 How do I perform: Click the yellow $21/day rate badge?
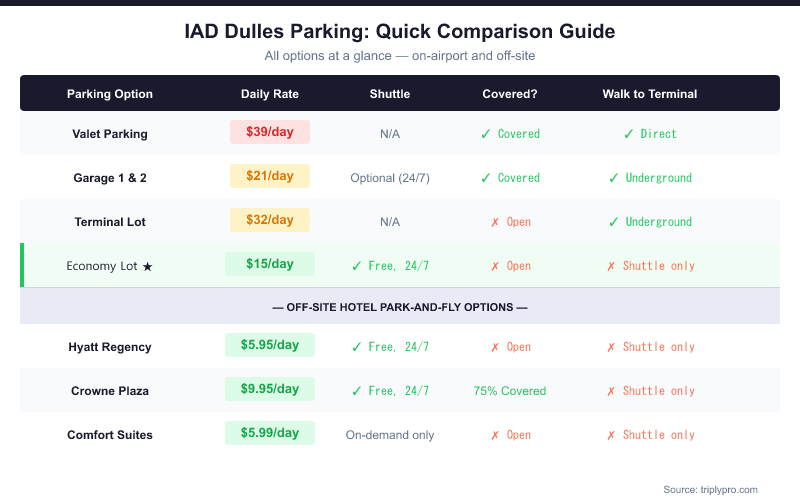pyautogui.click(x=270, y=176)
